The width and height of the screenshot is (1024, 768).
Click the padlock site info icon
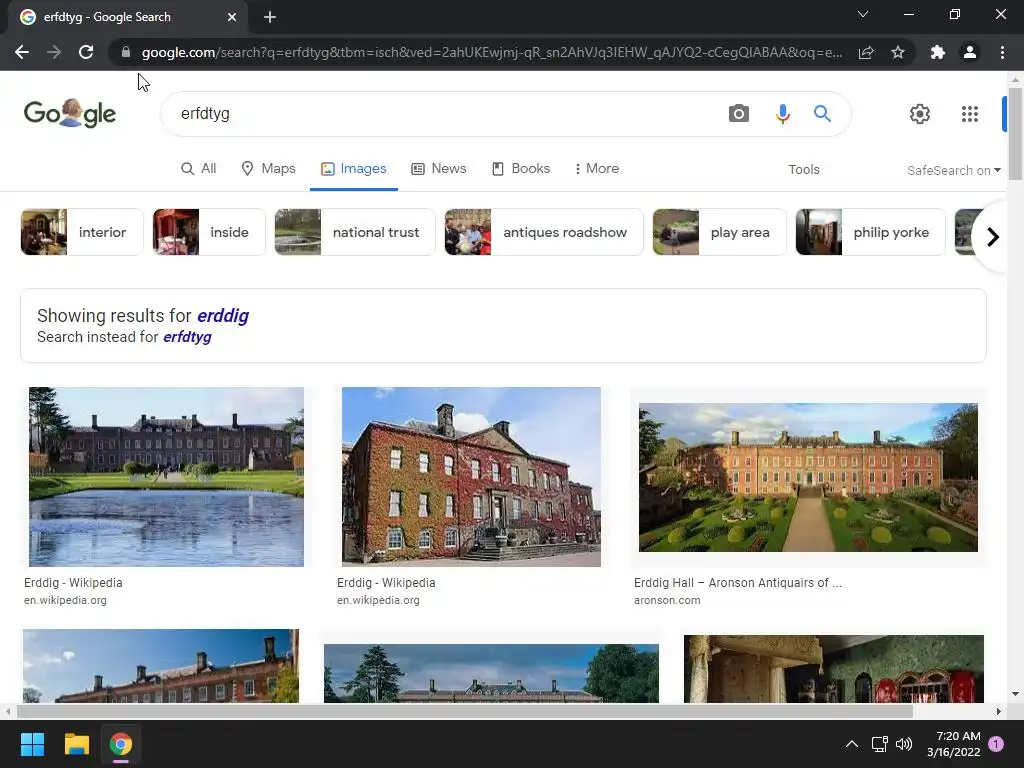pyautogui.click(x=126, y=52)
